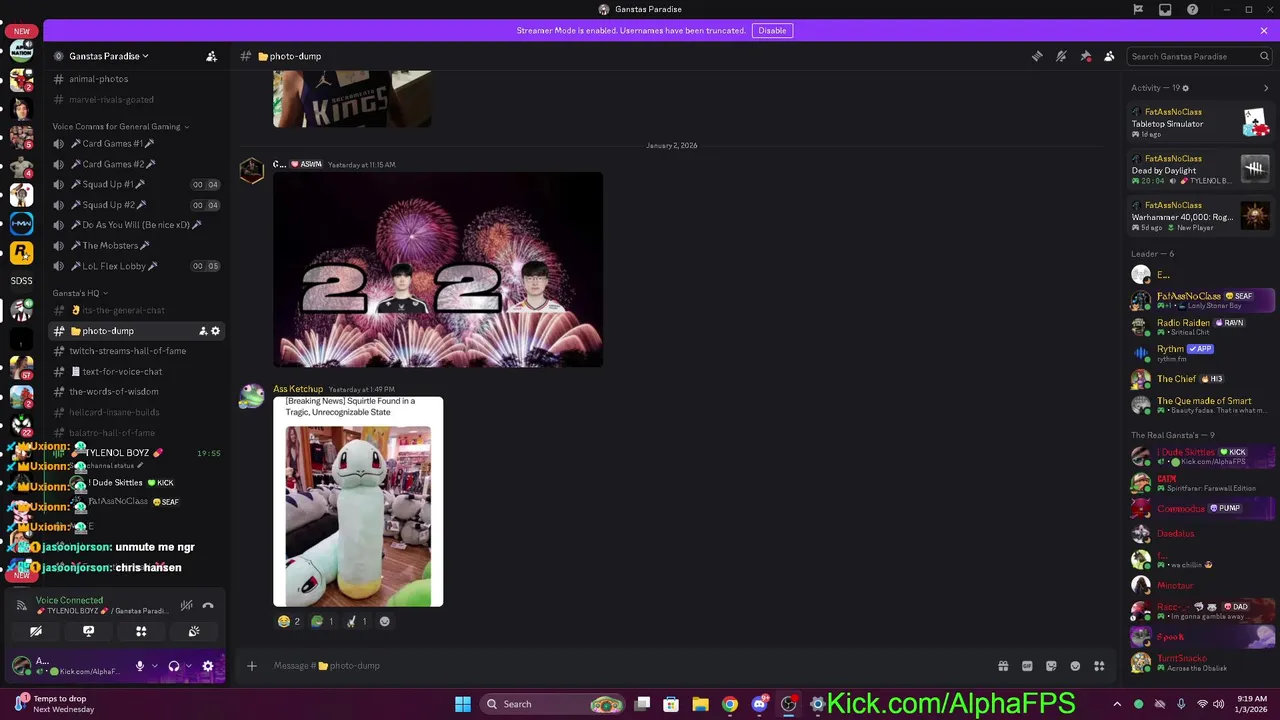Viewport: 1280px width, 720px height.
Task: Start an Activity from voice panel
Action: click(141, 631)
